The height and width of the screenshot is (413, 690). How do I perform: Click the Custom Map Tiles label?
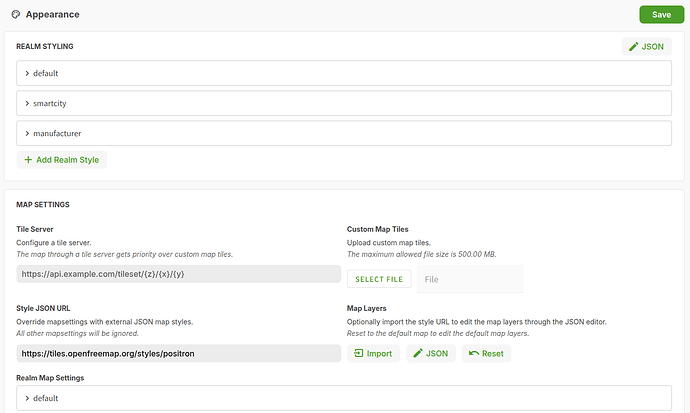click(378, 229)
